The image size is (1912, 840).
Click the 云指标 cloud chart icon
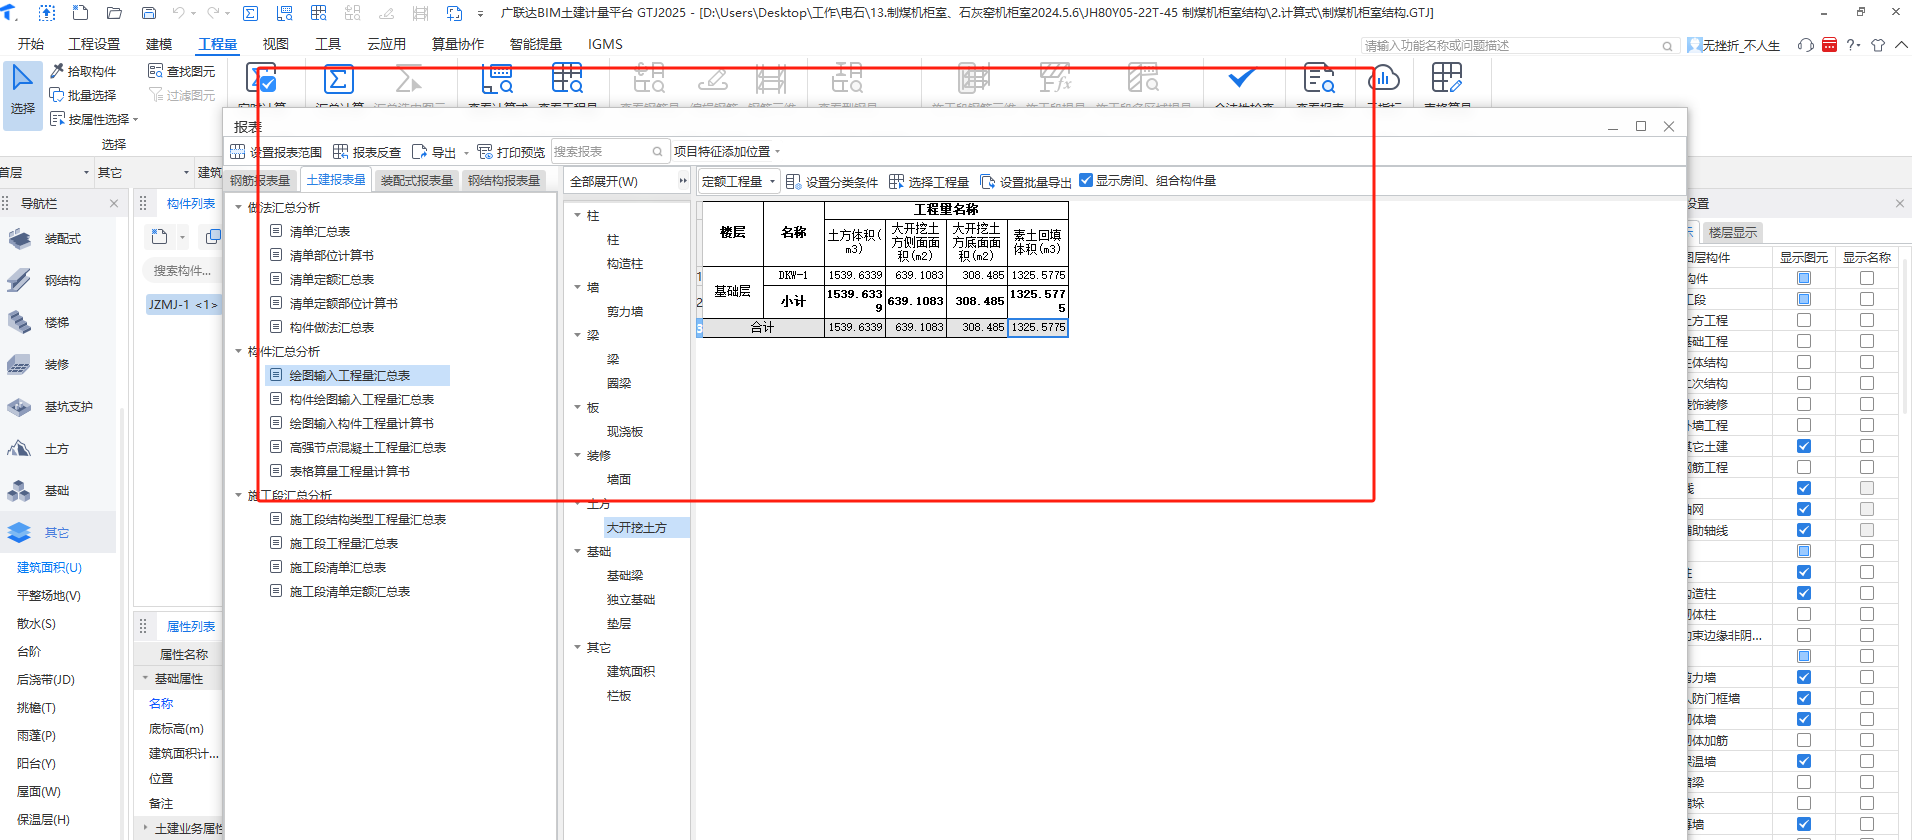[1384, 79]
